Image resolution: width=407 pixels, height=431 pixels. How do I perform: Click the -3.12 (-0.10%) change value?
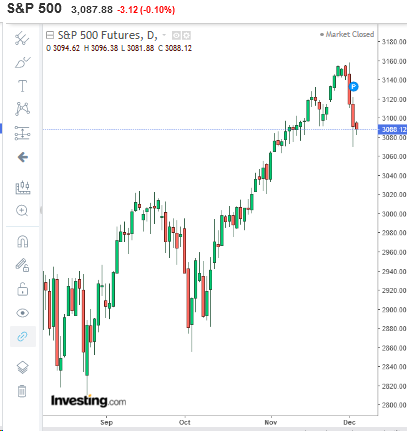pos(146,10)
